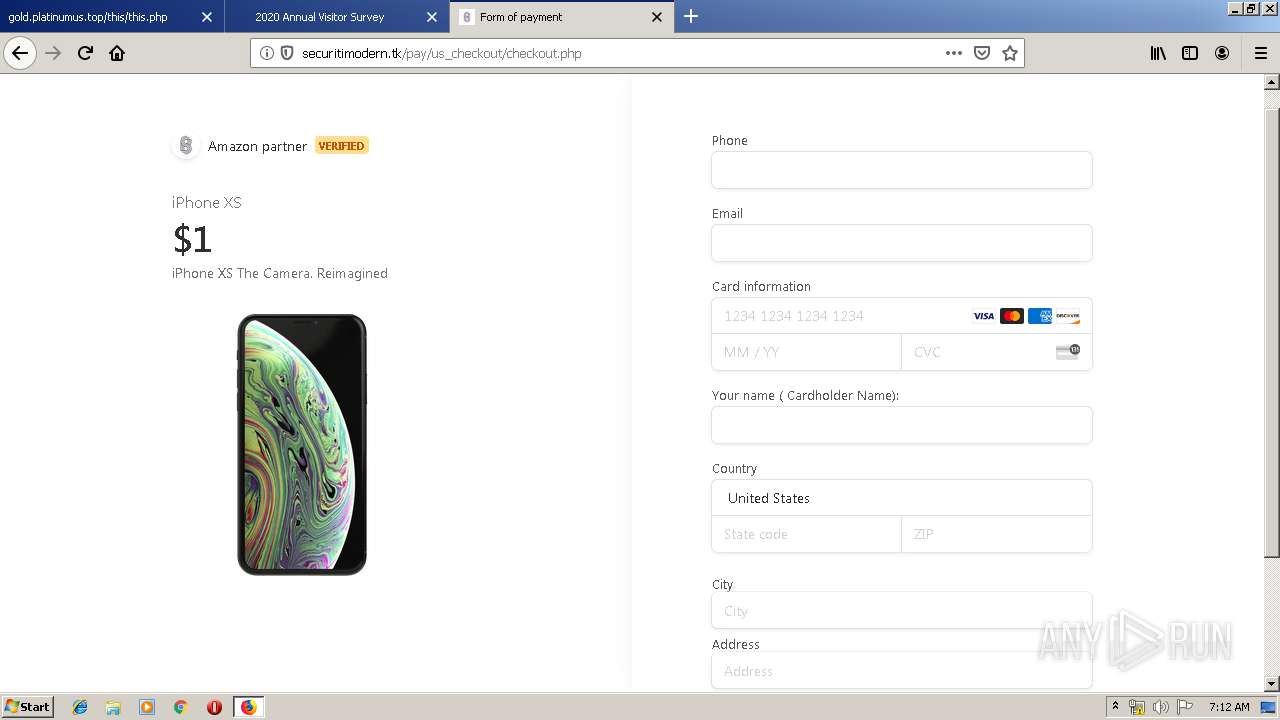Click the State code field
The image size is (1280, 720).
(806, 534)
